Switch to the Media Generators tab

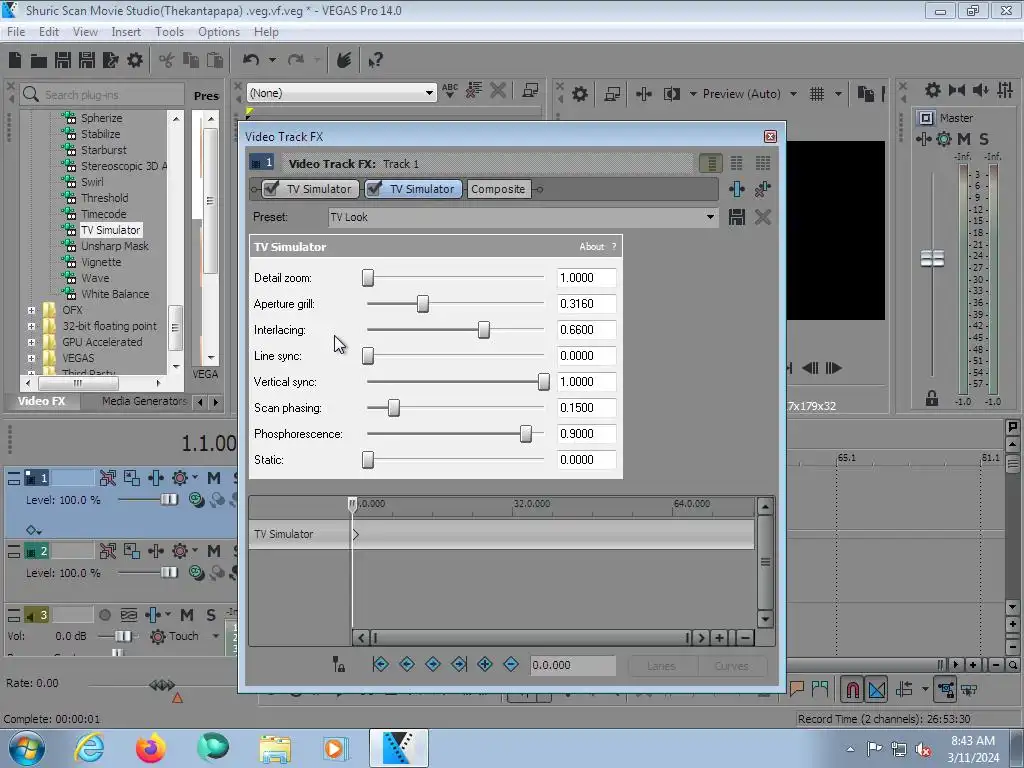point(144,401)
